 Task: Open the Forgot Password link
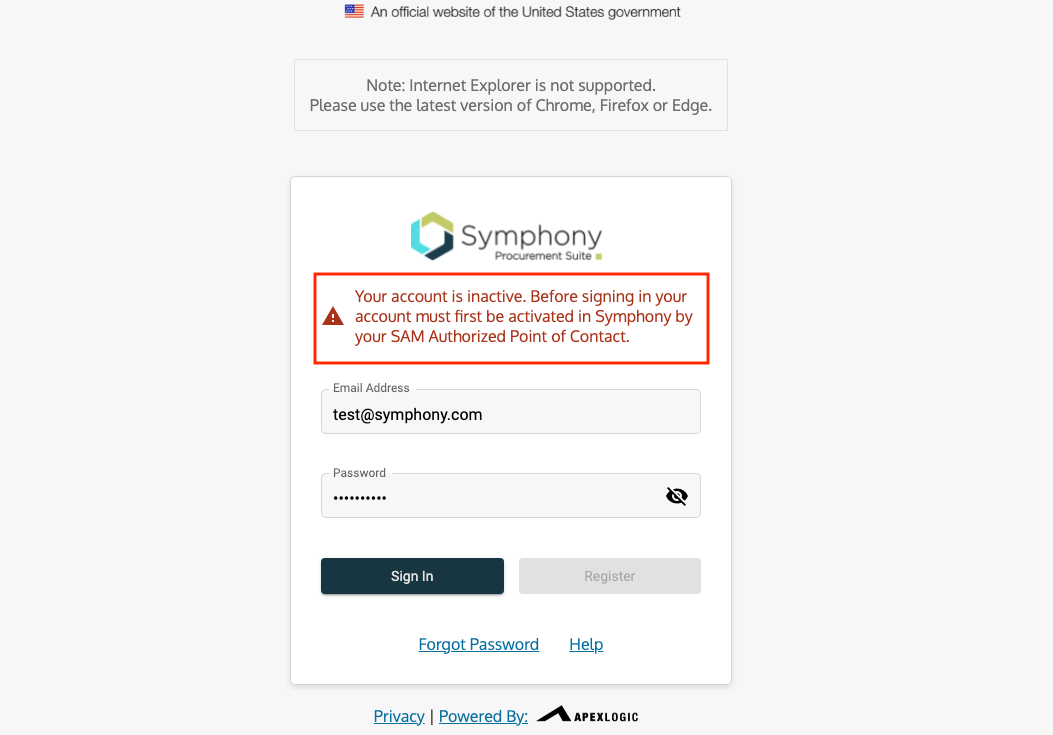click(478, 644)
